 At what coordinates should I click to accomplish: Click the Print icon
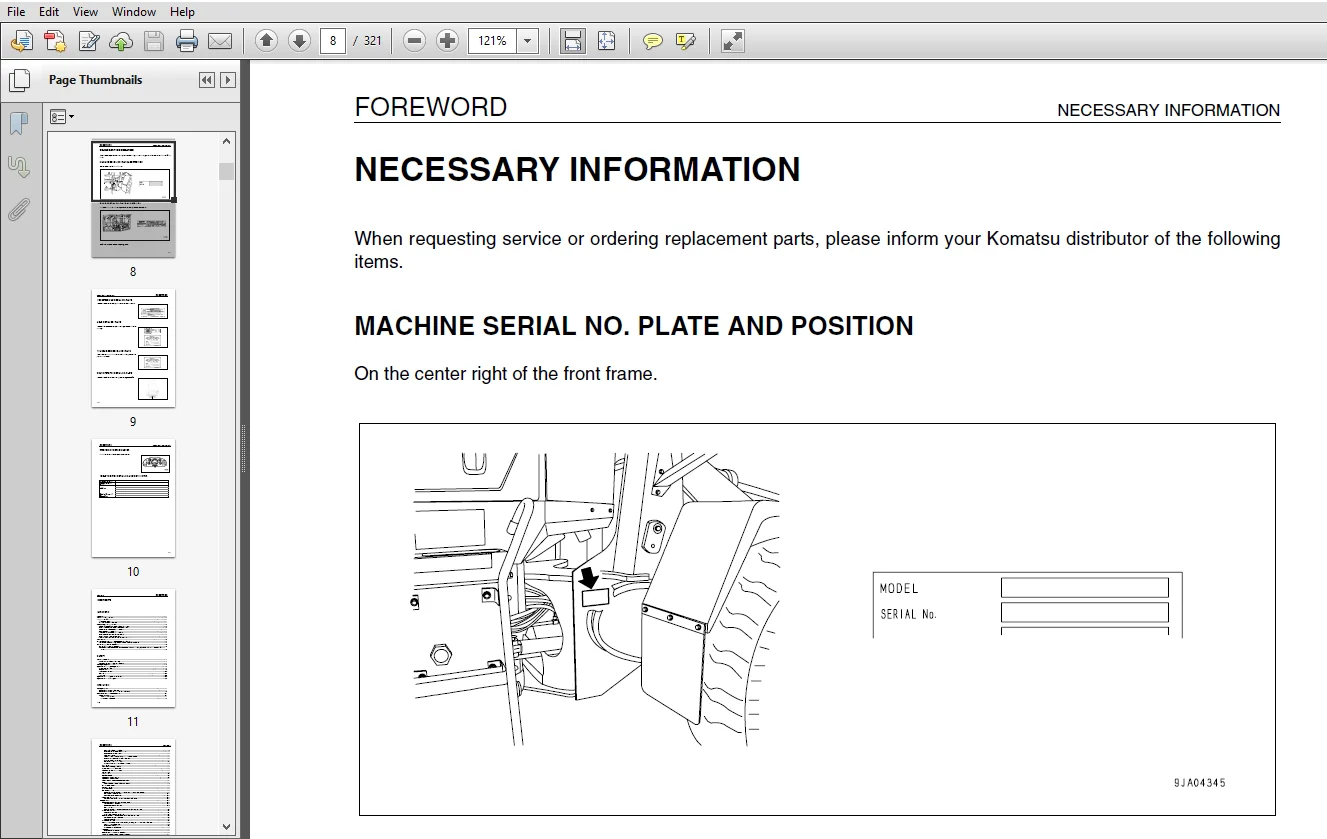(x=187, y=41)
